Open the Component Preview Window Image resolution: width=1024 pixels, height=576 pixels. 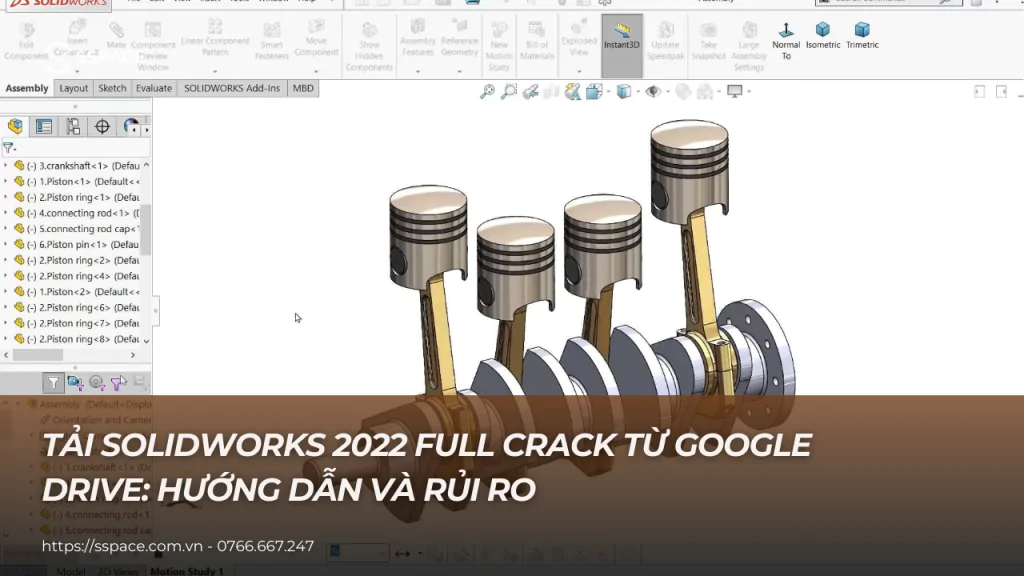tap(153, 46)
